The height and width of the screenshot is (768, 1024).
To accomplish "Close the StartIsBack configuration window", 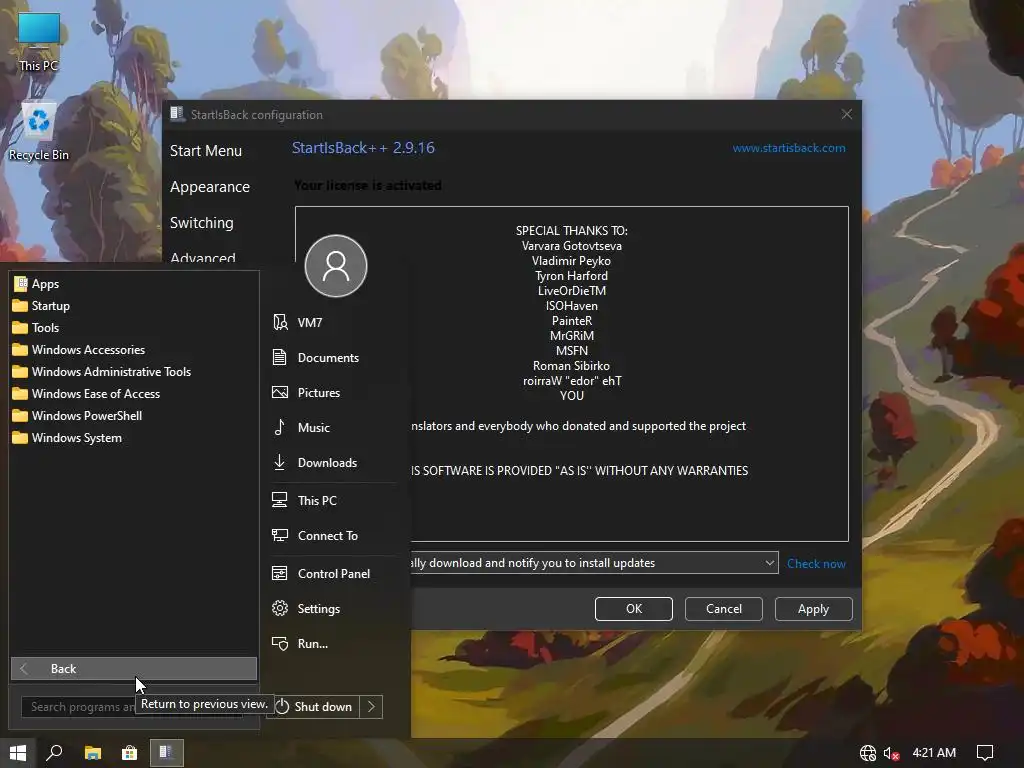I will tap(846, 114).
